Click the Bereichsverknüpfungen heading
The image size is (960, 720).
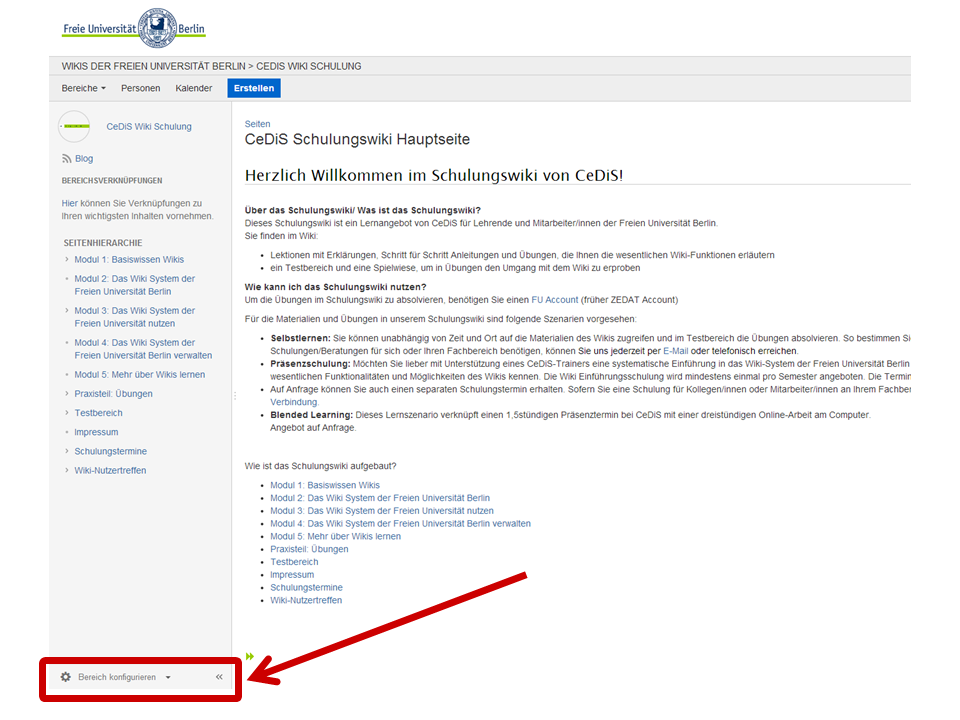click(x=112, y=181)
